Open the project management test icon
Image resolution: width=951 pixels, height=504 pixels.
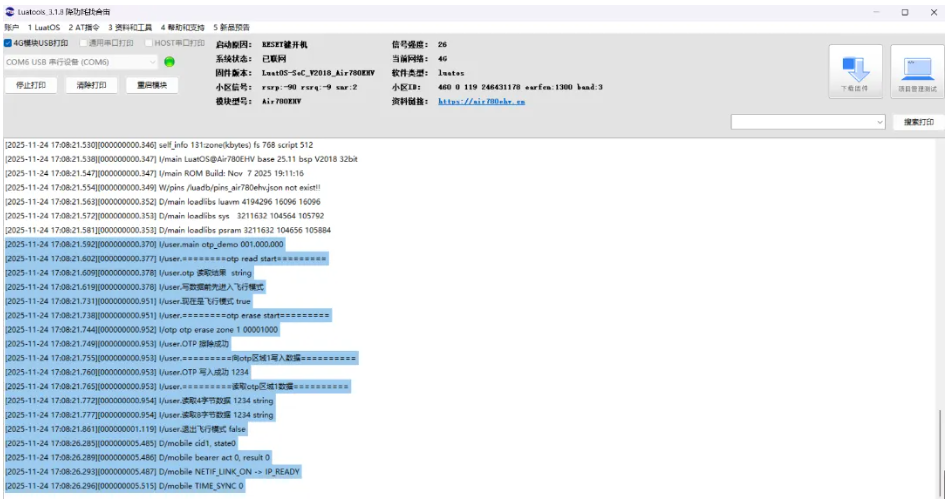917,71
